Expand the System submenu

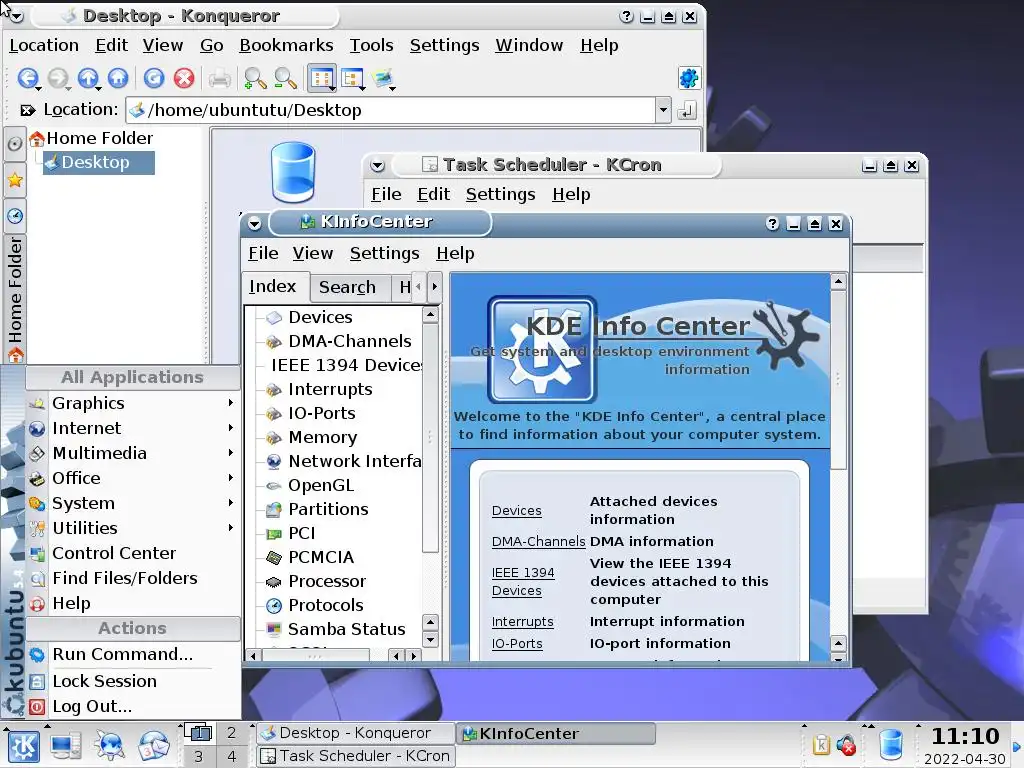(x=133, y=504)
